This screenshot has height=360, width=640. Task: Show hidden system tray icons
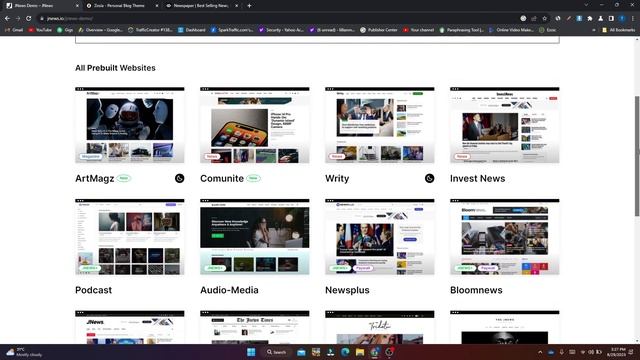click(540, 352)
